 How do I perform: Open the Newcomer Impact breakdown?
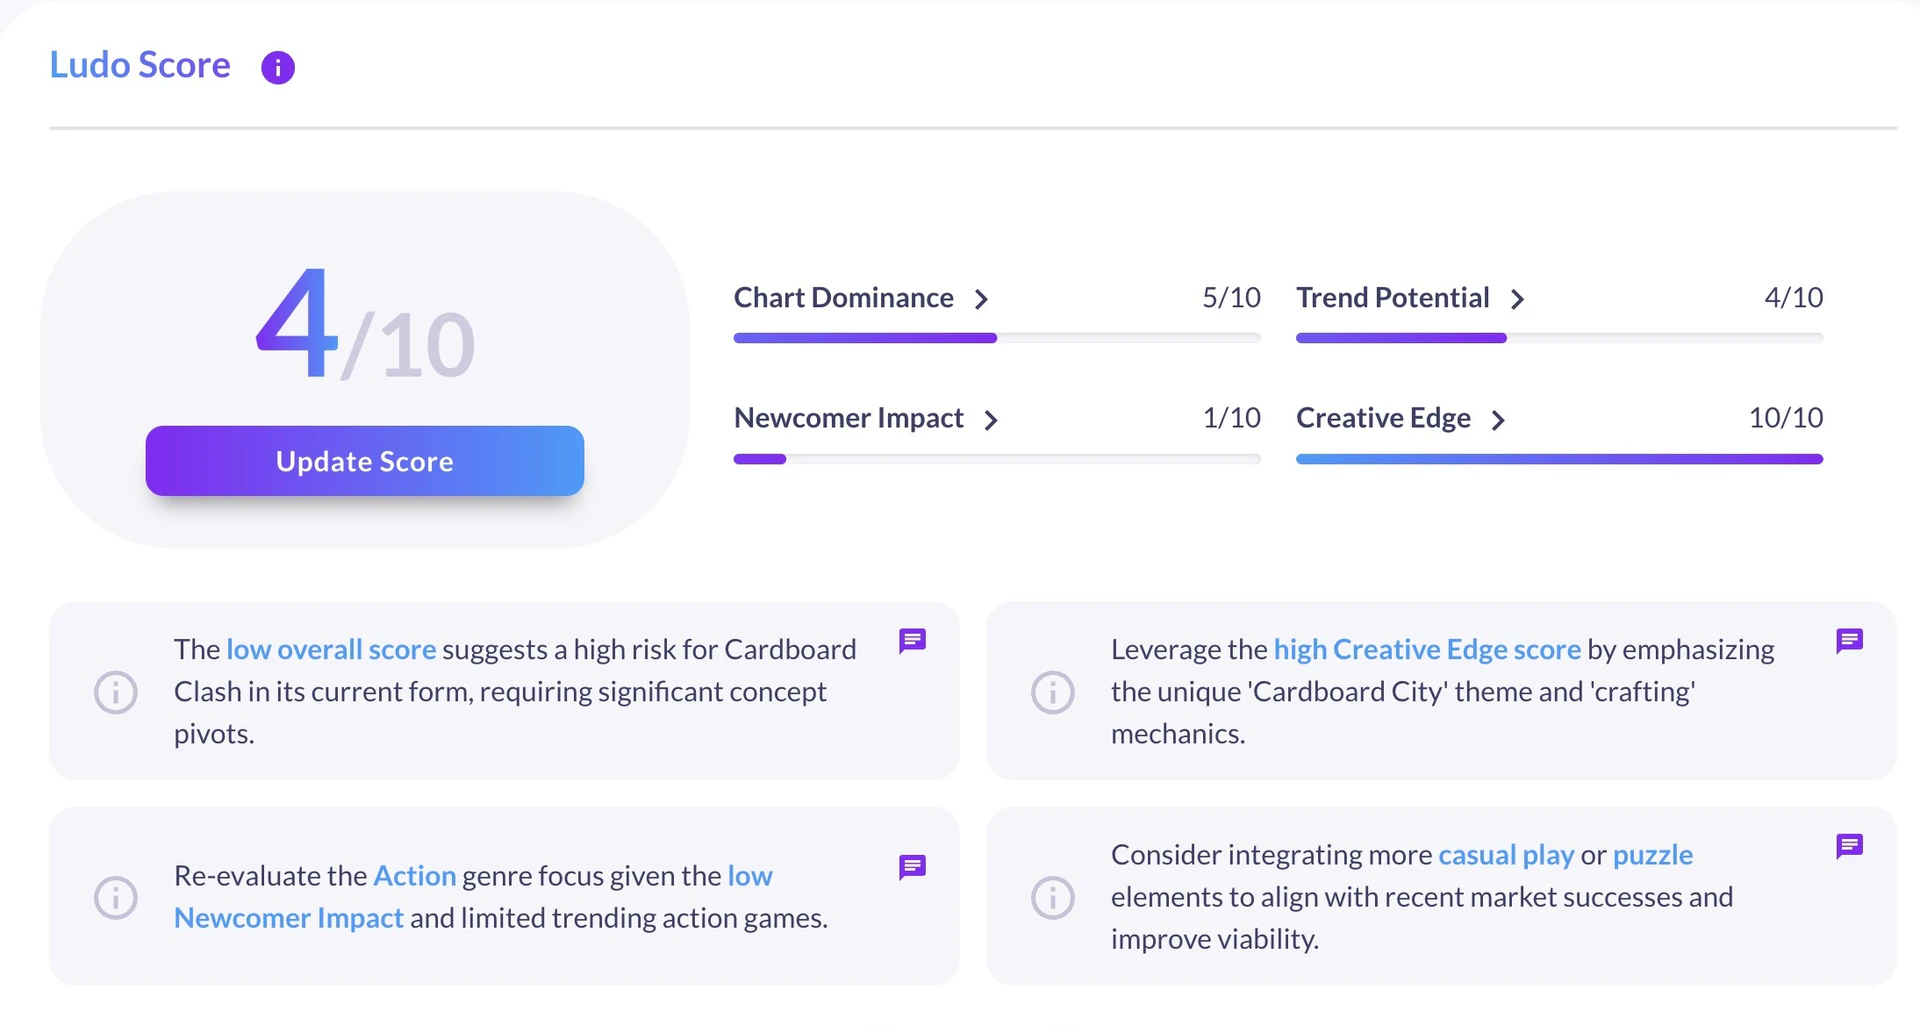[x=991, y=420]
